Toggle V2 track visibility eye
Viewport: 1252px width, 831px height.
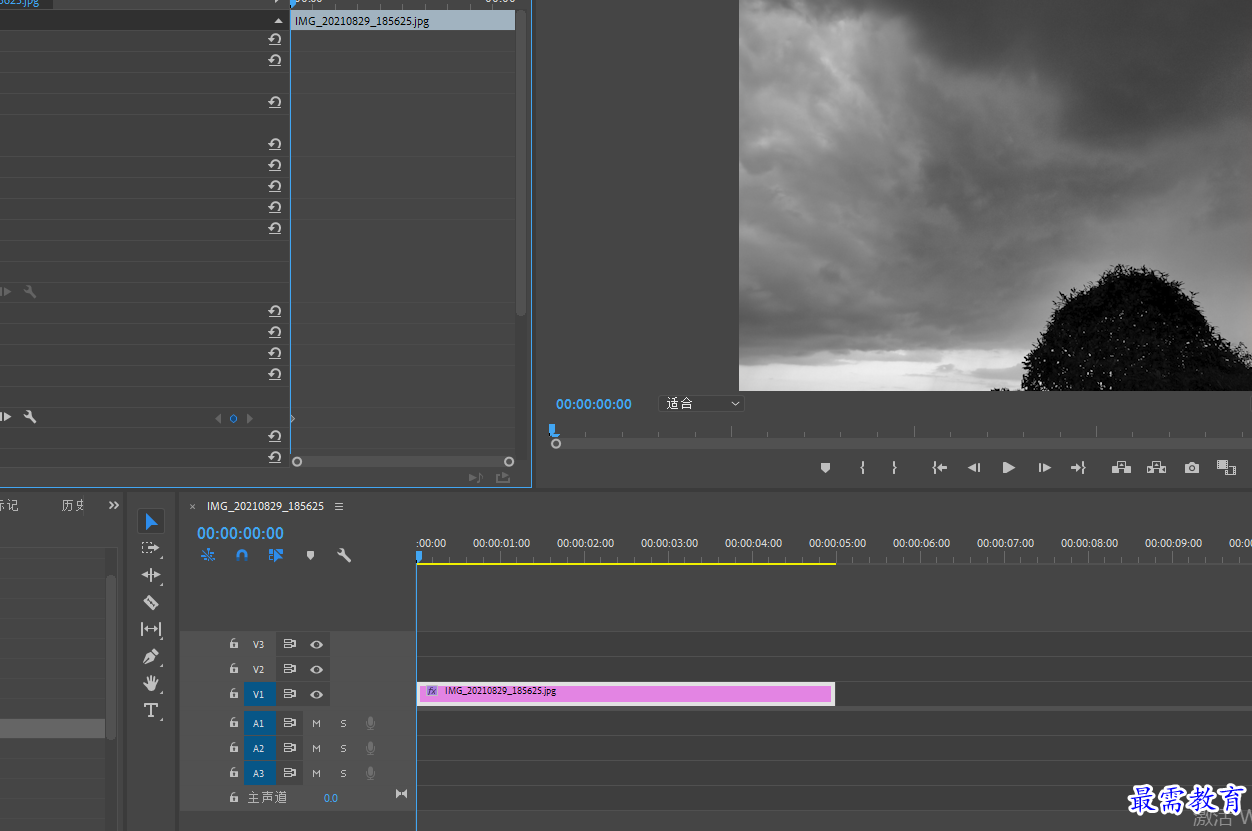(316, 669)
